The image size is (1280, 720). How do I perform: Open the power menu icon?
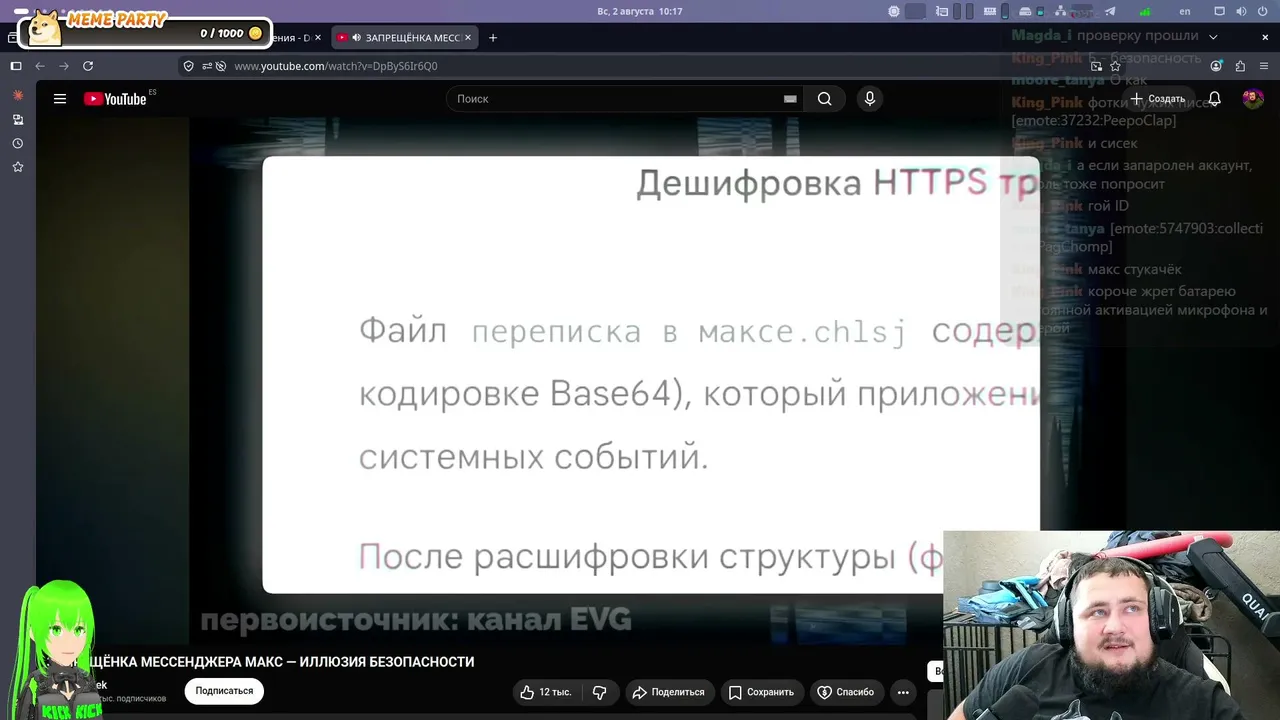[1264, 11]
